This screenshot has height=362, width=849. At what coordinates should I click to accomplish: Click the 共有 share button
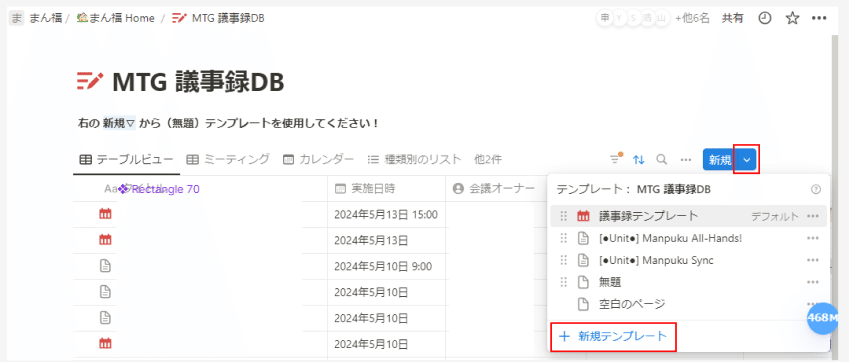click(x=732, y=18)
